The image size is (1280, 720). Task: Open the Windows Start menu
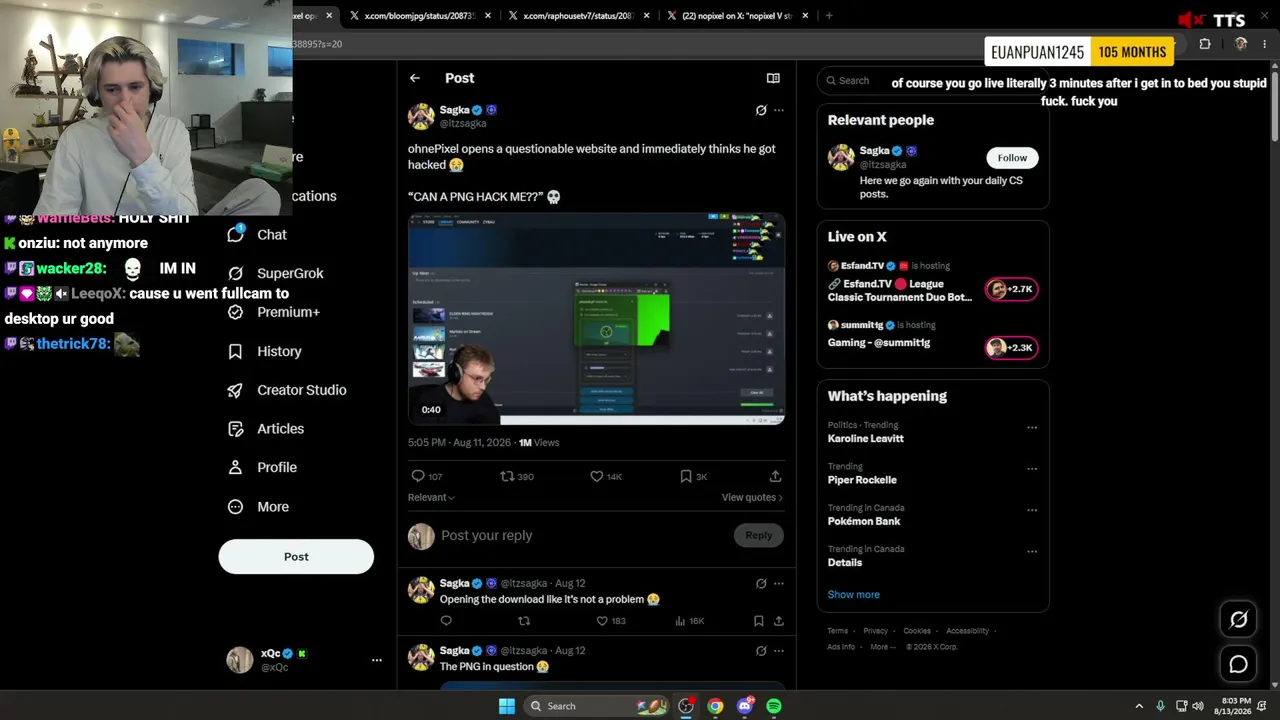coord(507,706)
